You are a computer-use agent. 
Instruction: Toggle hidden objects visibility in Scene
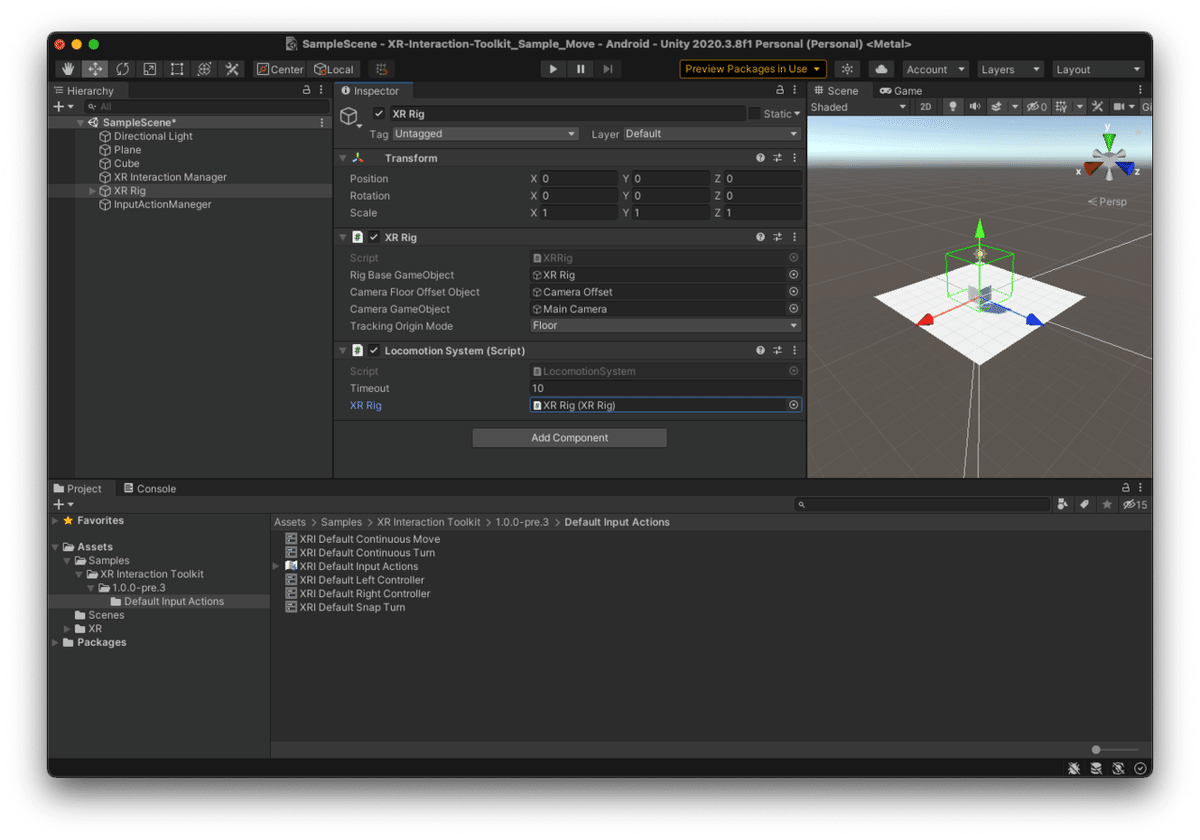click(x=1037, y=107)
